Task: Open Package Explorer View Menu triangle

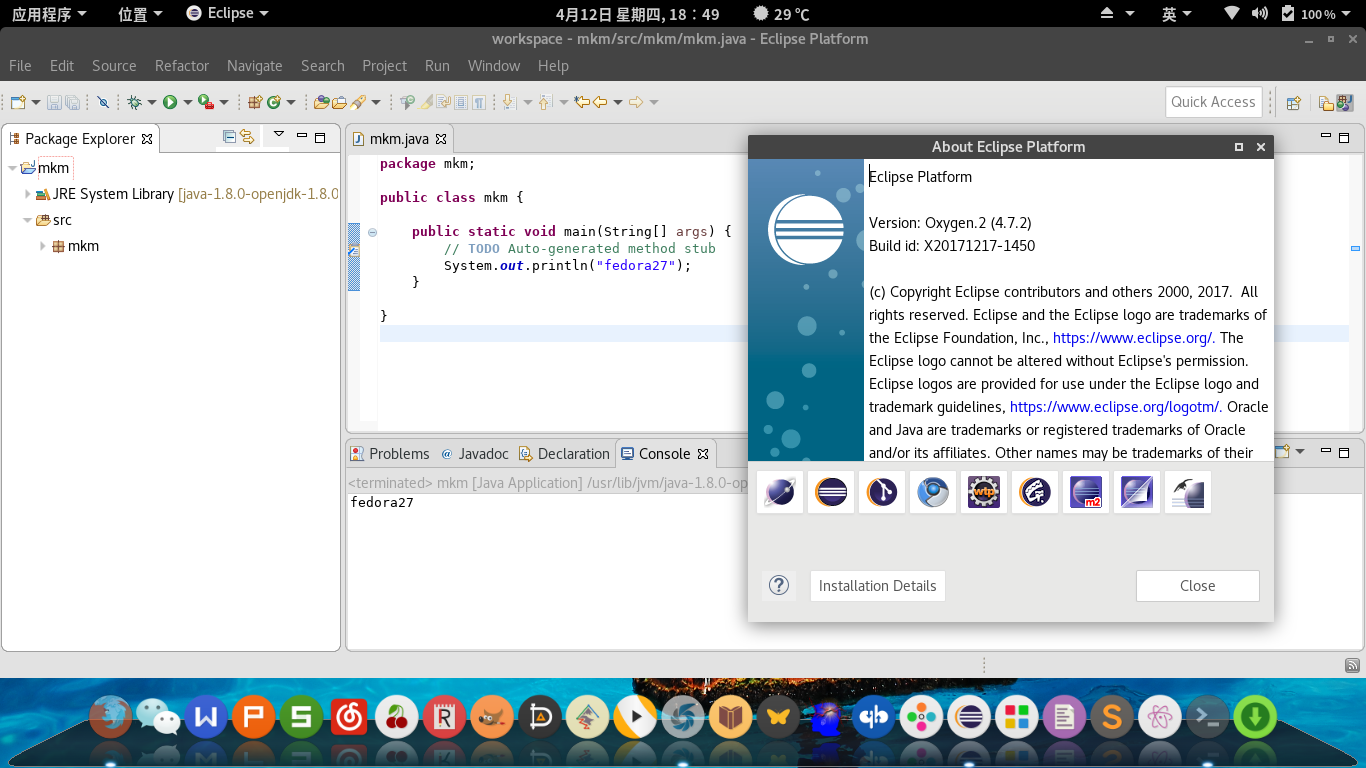Action: pos(279,134)
